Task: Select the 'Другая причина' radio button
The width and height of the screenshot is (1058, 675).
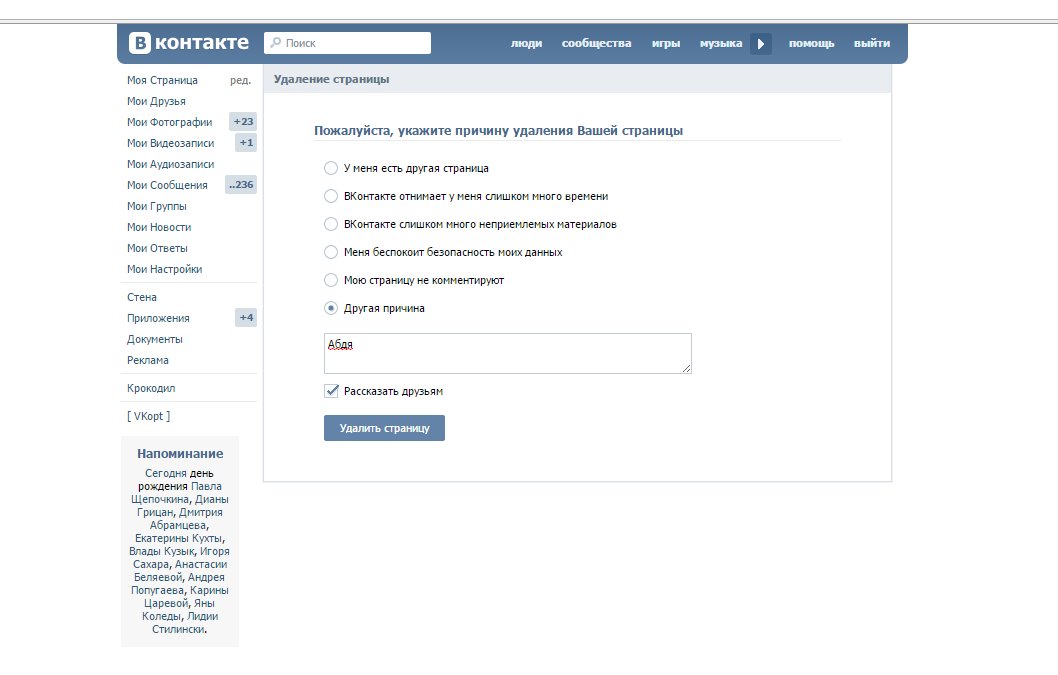Action: [x=331, y=308]
